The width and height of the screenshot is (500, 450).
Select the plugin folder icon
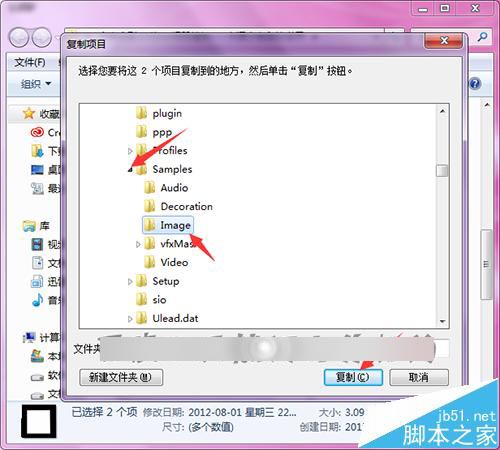point(141,113)
